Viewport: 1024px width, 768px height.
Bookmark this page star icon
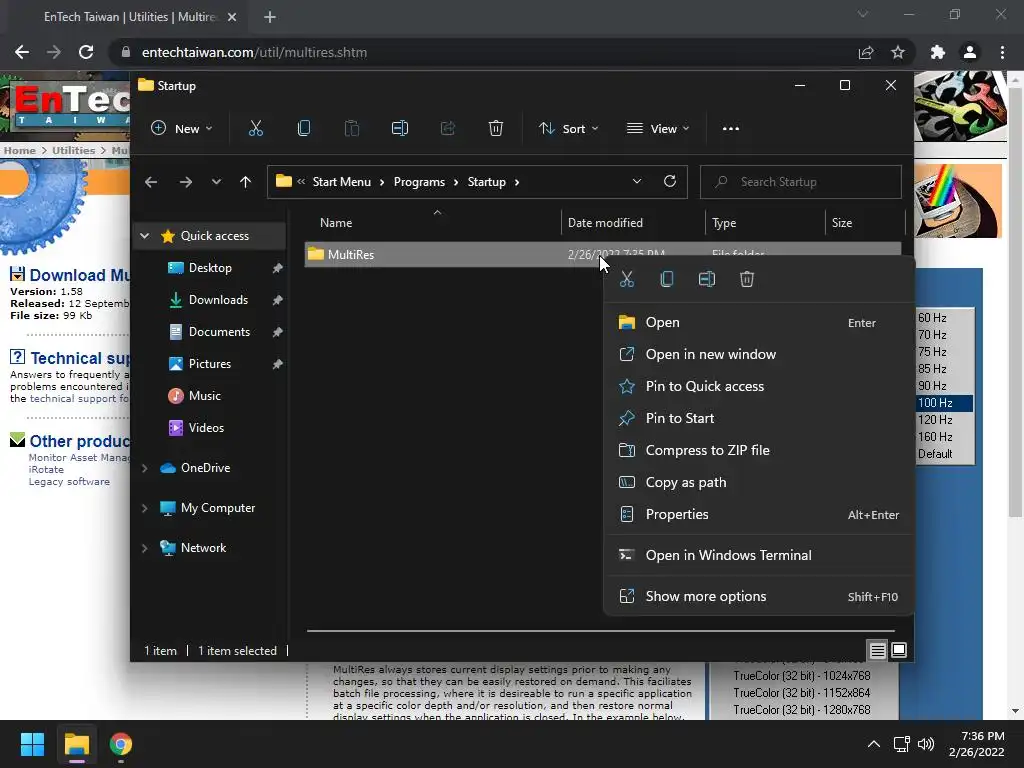(898, 52)
